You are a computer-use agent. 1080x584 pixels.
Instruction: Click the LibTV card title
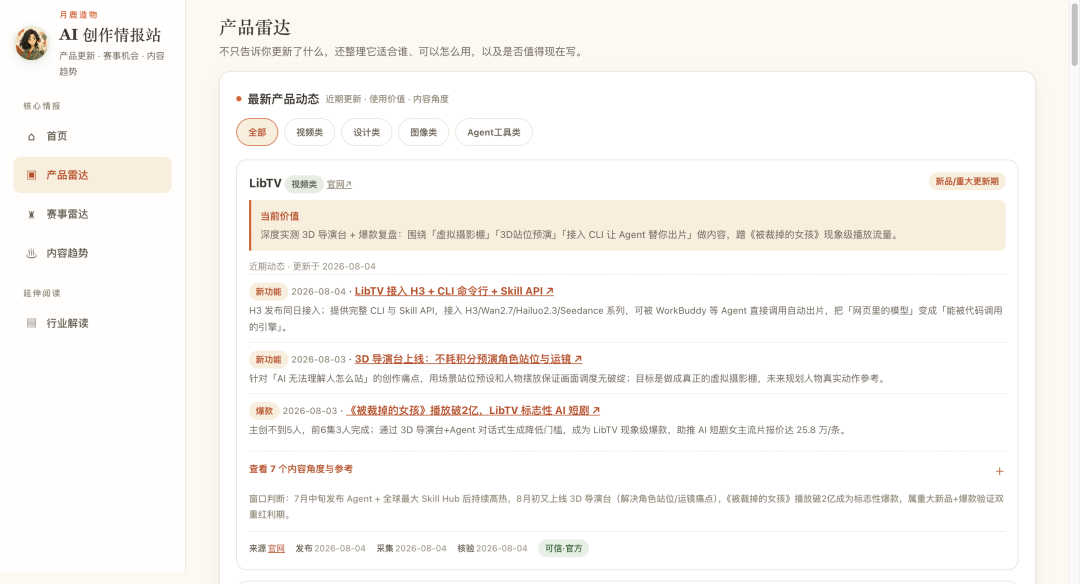pyautogui.click(x=265, y=183)
